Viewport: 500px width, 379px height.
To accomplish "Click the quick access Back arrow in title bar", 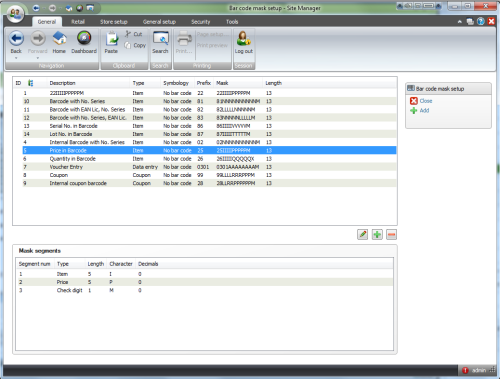I will [x=36, y=8].
